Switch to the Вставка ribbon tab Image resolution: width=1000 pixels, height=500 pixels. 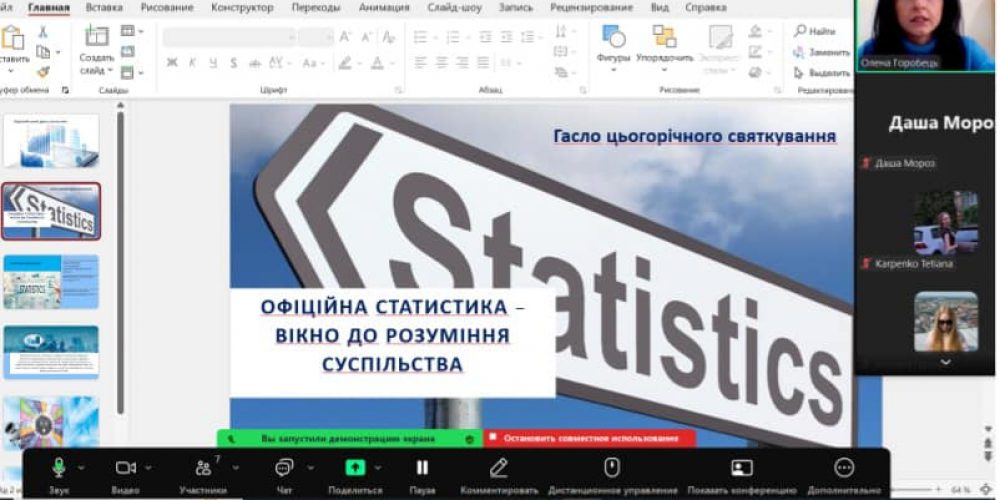104,7
